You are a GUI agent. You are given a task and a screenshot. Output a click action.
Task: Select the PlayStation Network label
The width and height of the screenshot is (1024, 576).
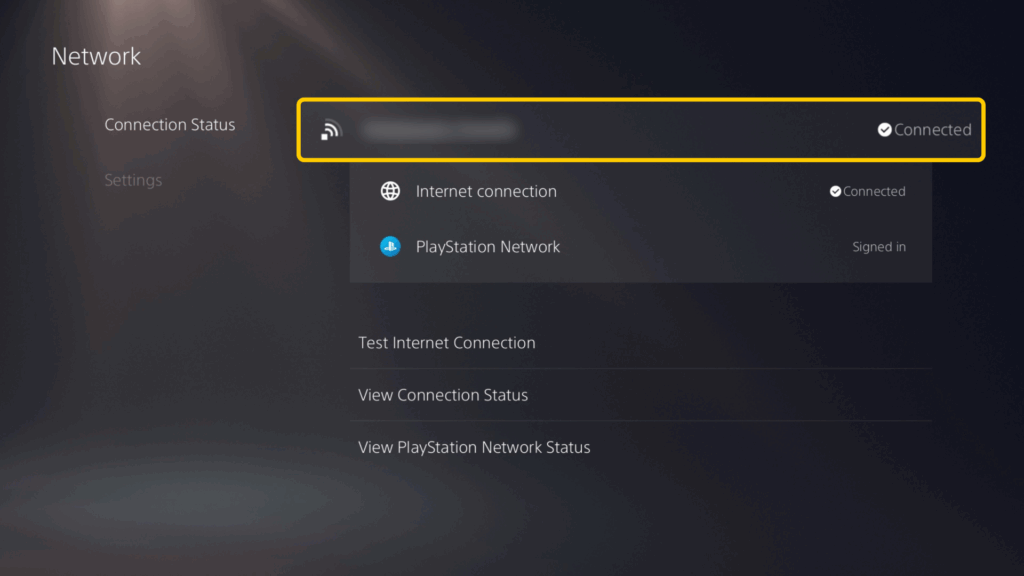coord(488,247)
